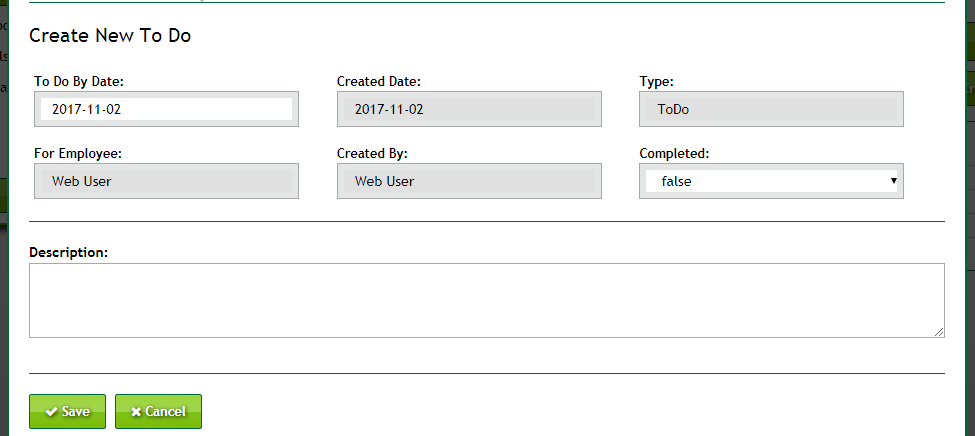Click the To Do By Date field
975x436 pixels.
click(166, 109)
